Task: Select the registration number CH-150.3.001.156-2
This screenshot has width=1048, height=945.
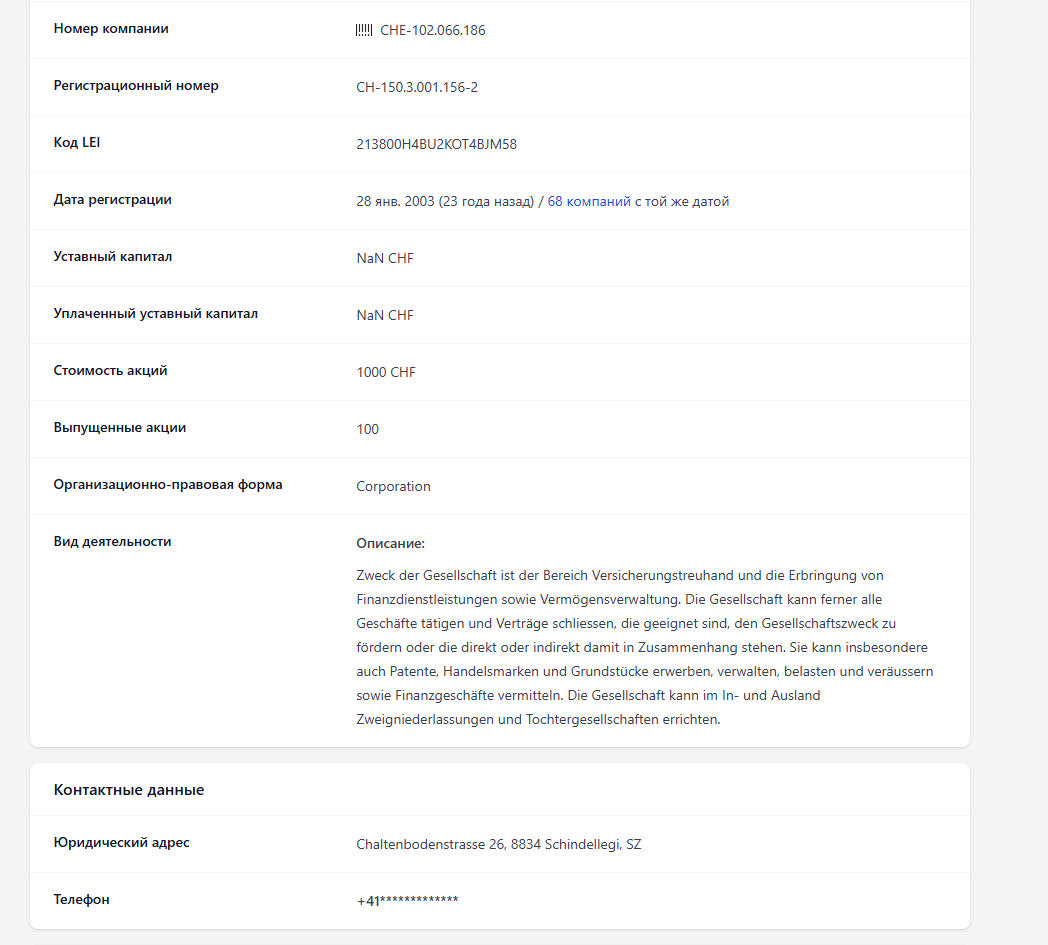Action: pos(417,87)
